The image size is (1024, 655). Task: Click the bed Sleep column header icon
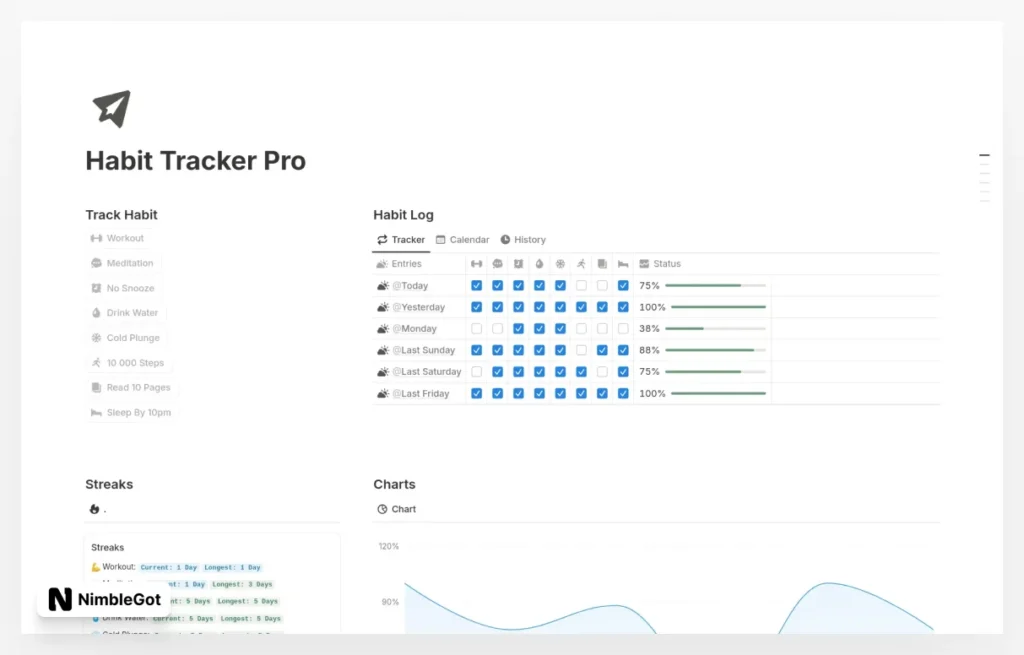point(623,264)
